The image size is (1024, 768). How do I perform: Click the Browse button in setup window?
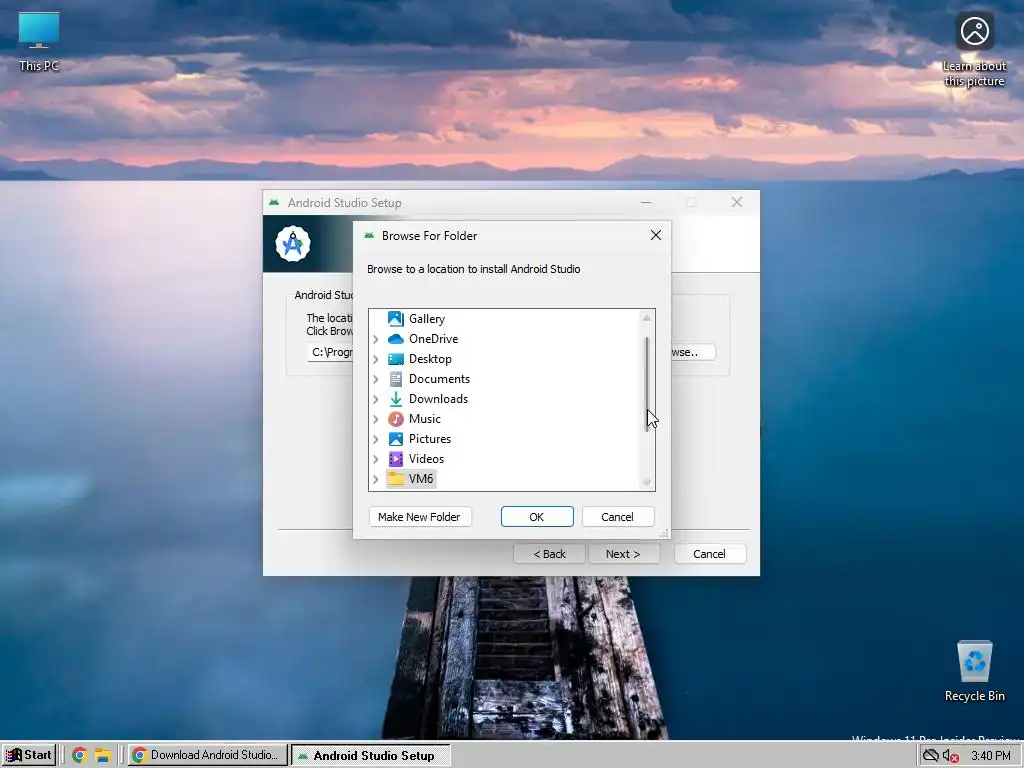pyautogui.click(x=693, y=352)
